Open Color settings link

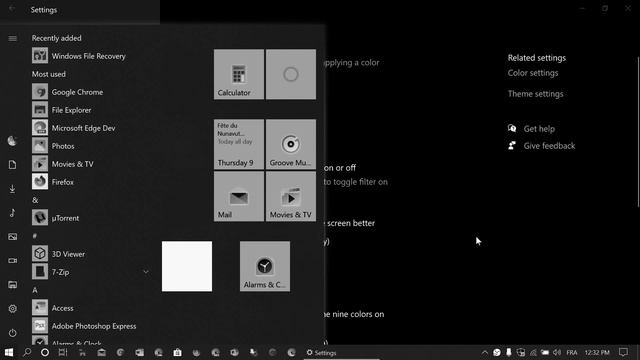[x=533, y=73]
